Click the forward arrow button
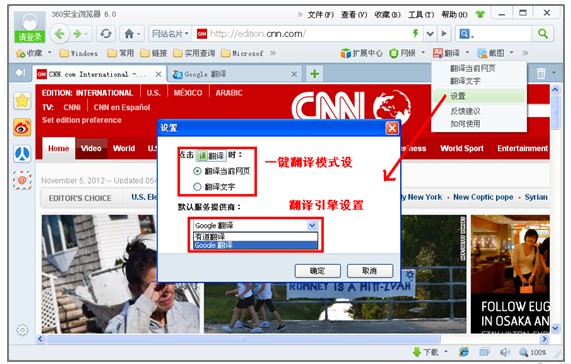This screenshot has height=364, width=571. coord(77,34)
